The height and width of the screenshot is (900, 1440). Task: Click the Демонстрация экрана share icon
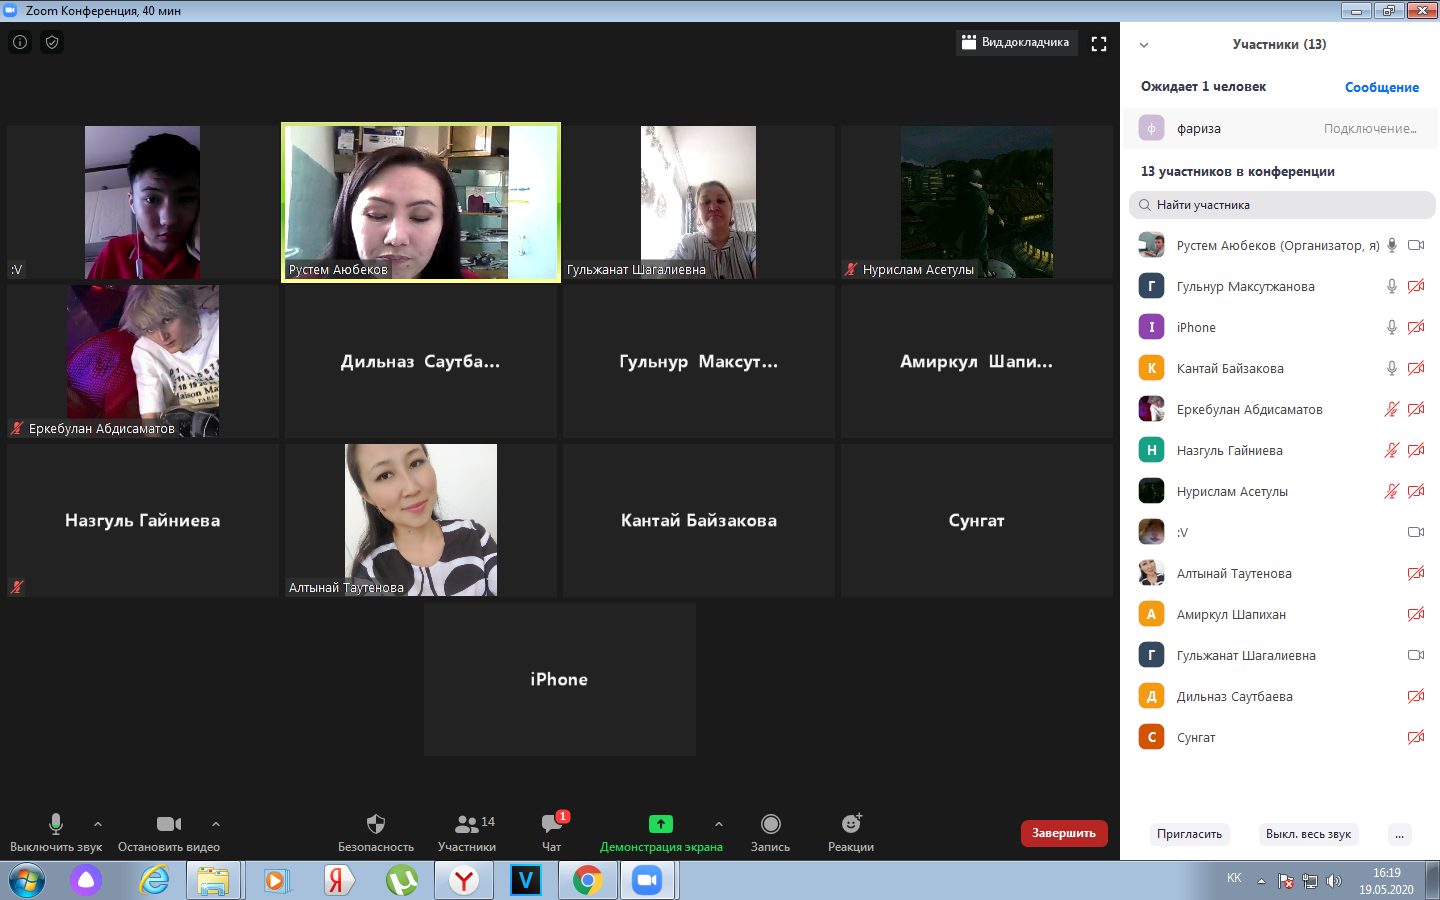(661, 824)
